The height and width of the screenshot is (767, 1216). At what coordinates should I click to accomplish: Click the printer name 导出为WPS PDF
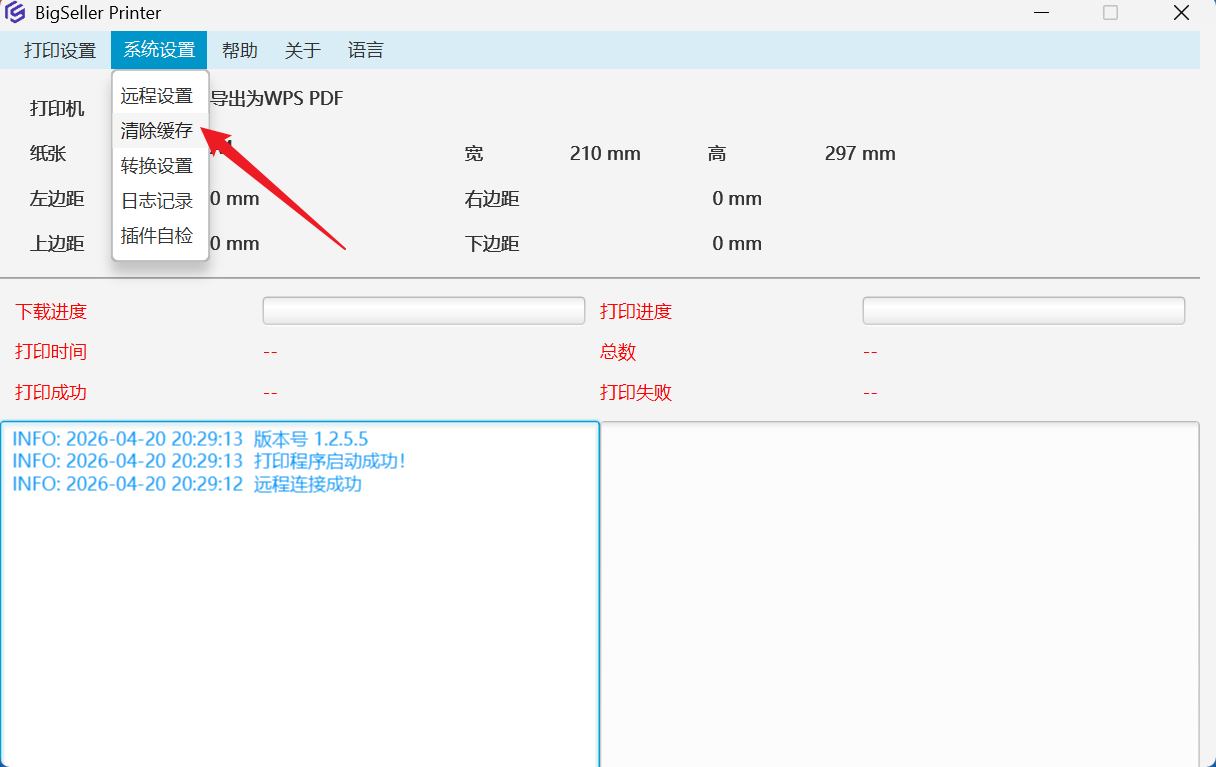(276, 99)
